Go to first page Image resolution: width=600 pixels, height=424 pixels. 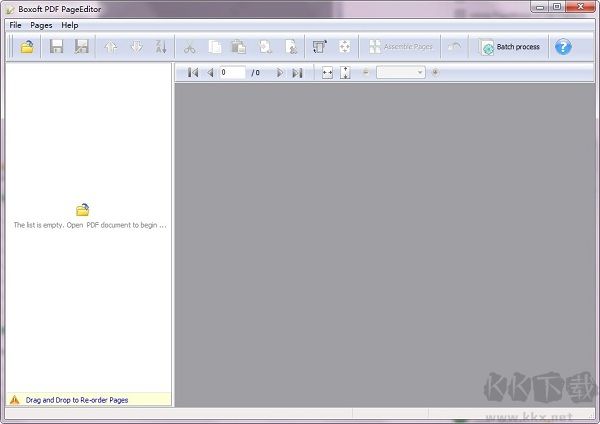[x=193, y=72]
